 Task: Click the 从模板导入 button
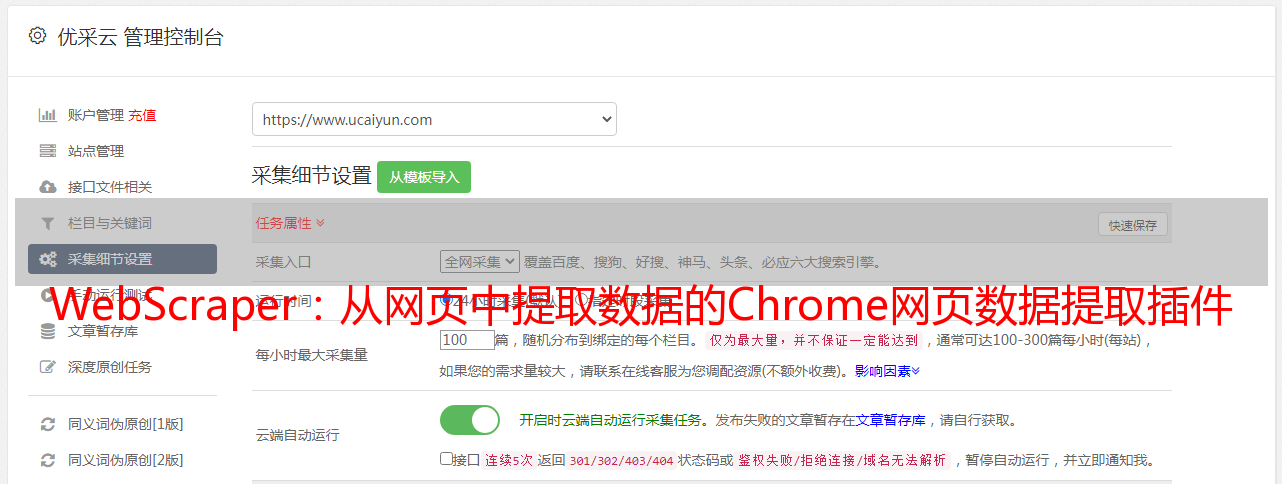click(x=424, y=177)
